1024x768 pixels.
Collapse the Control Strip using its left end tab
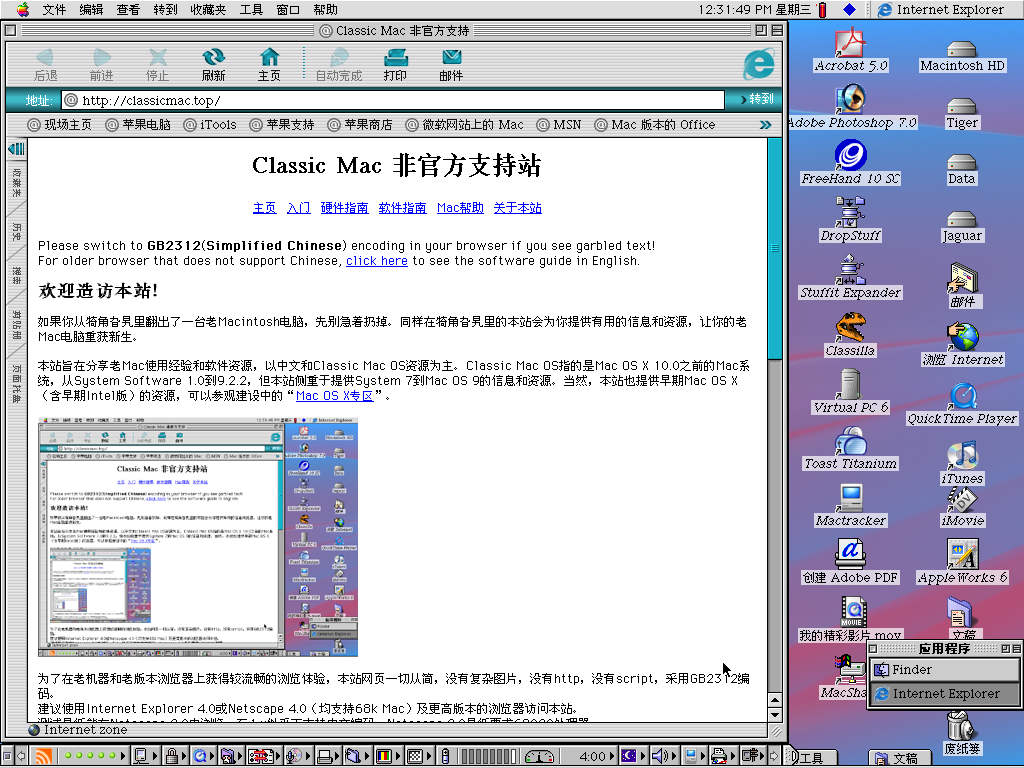click(8, 756)
